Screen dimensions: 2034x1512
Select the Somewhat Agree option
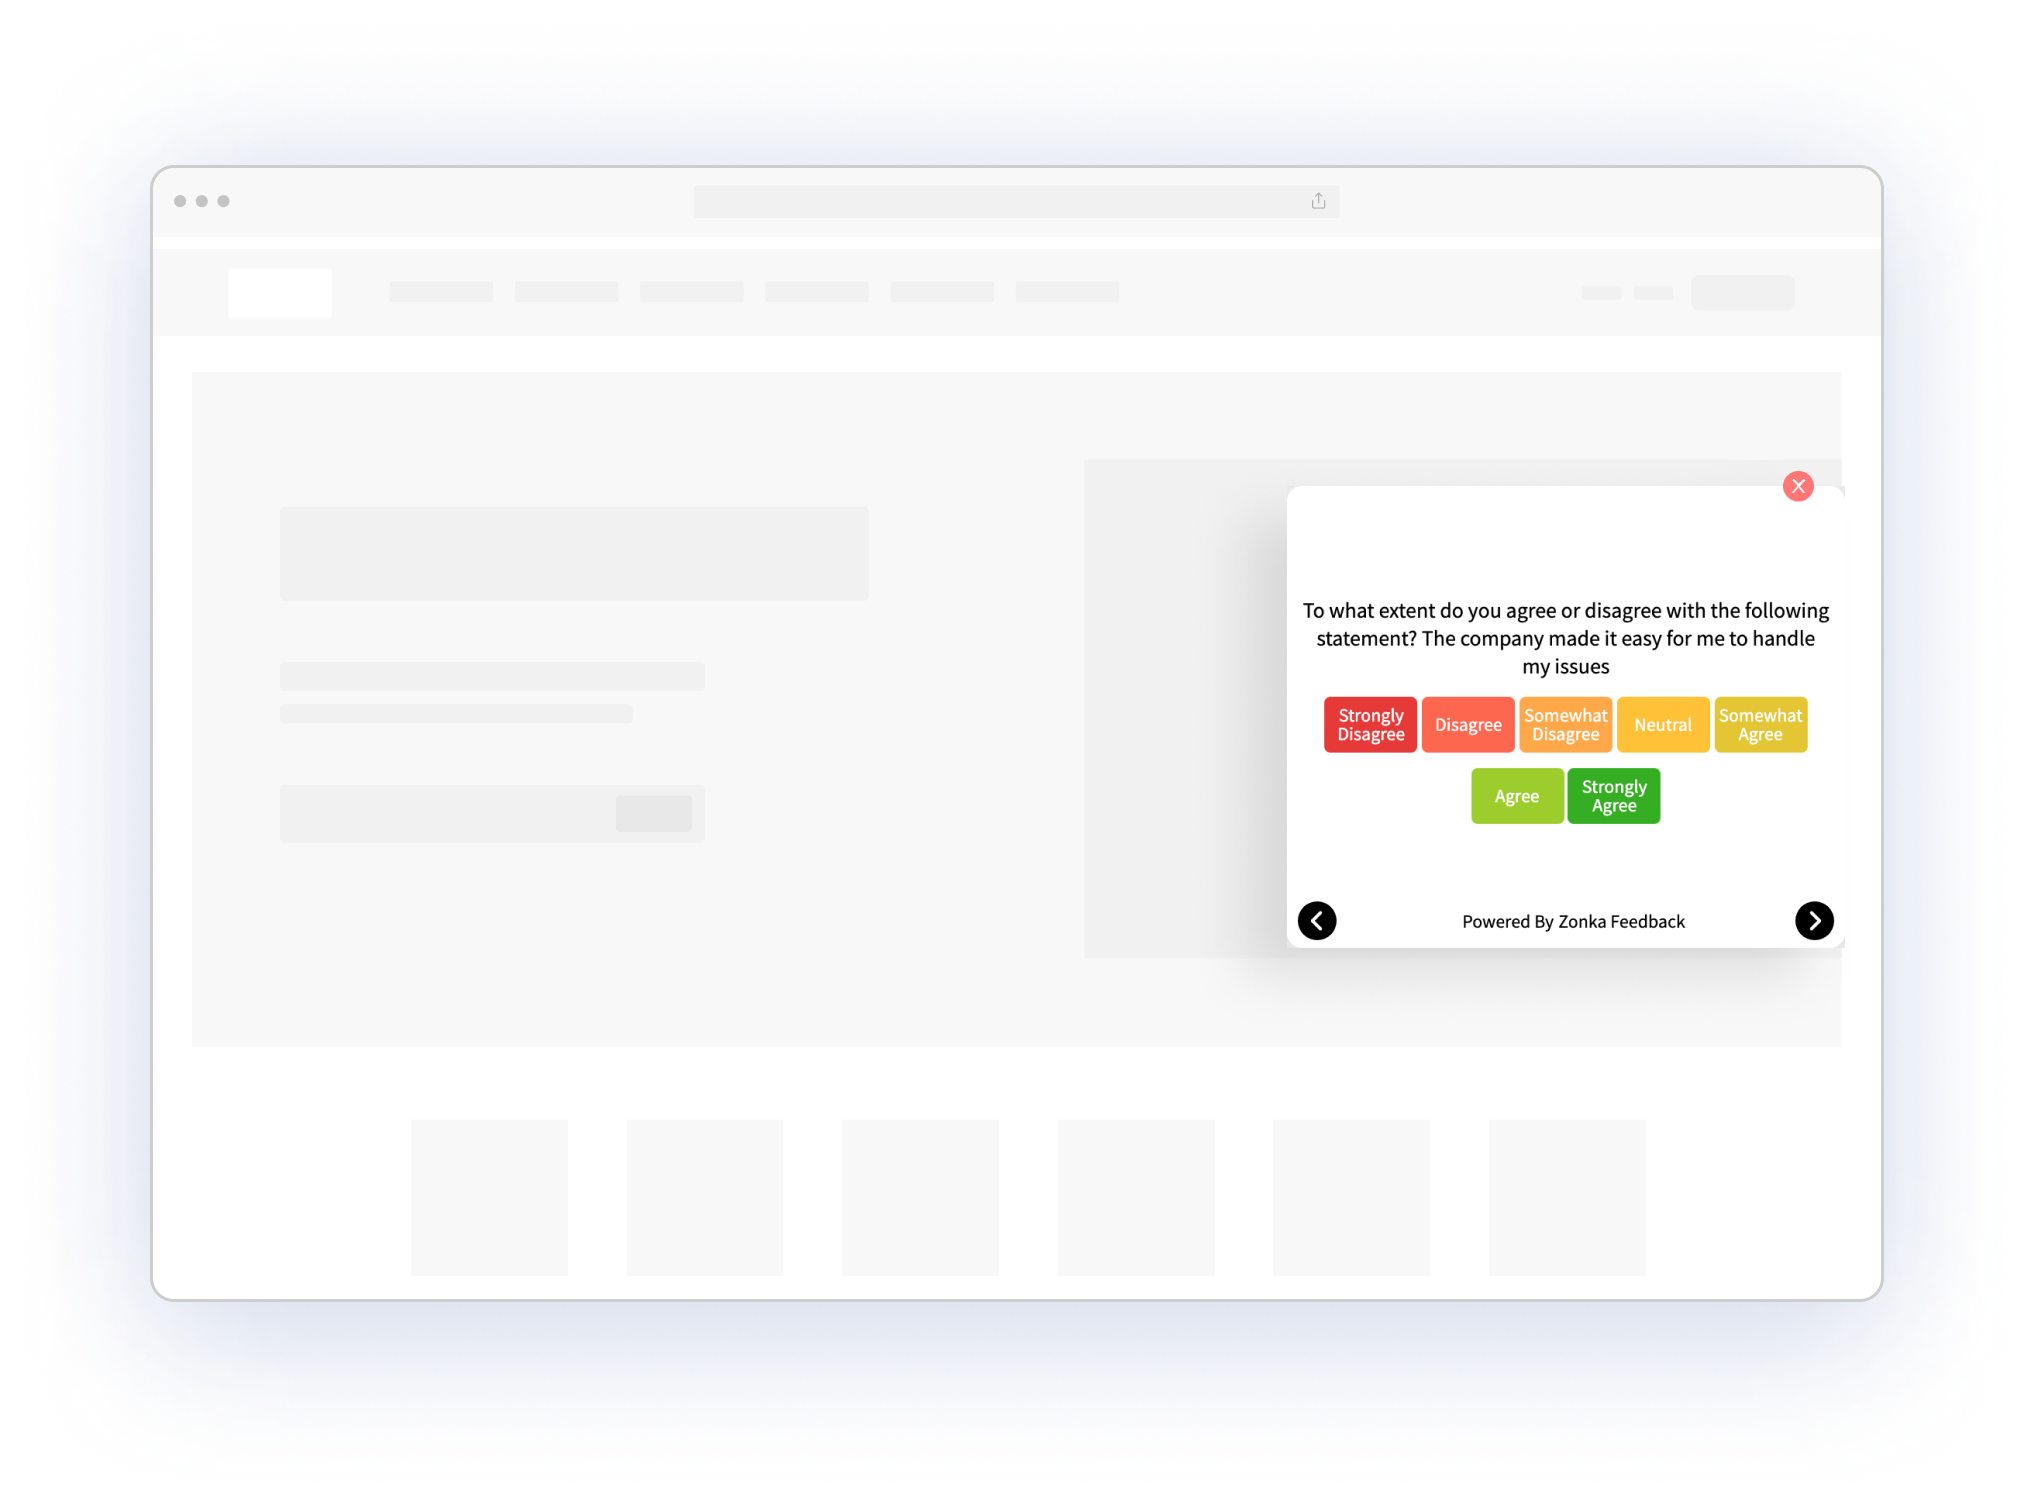click(x=1759, y=724)
